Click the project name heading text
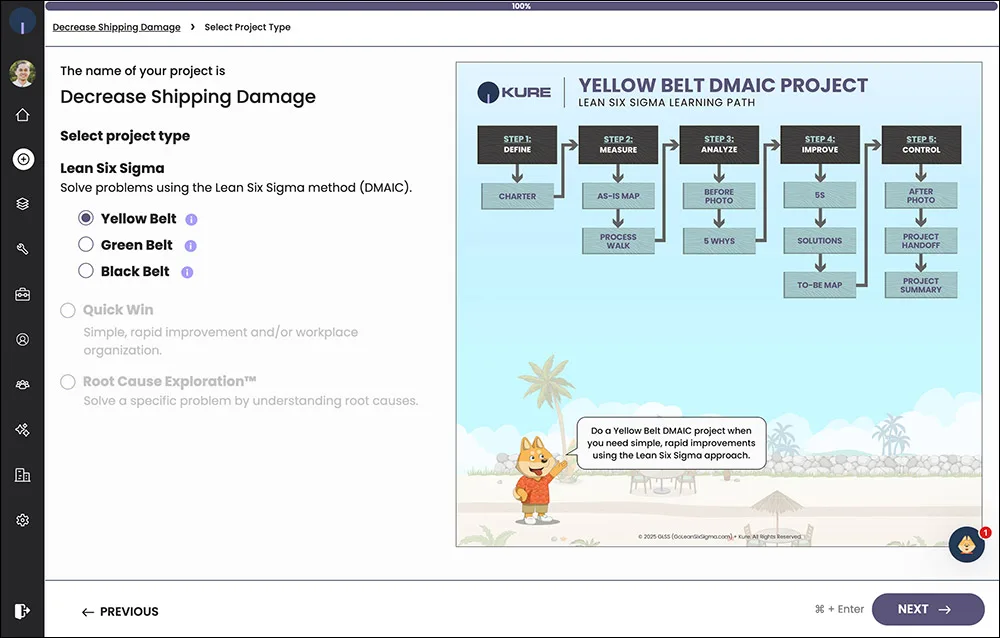The height and width of the screenshot is (638, 1000). point(188,97)
